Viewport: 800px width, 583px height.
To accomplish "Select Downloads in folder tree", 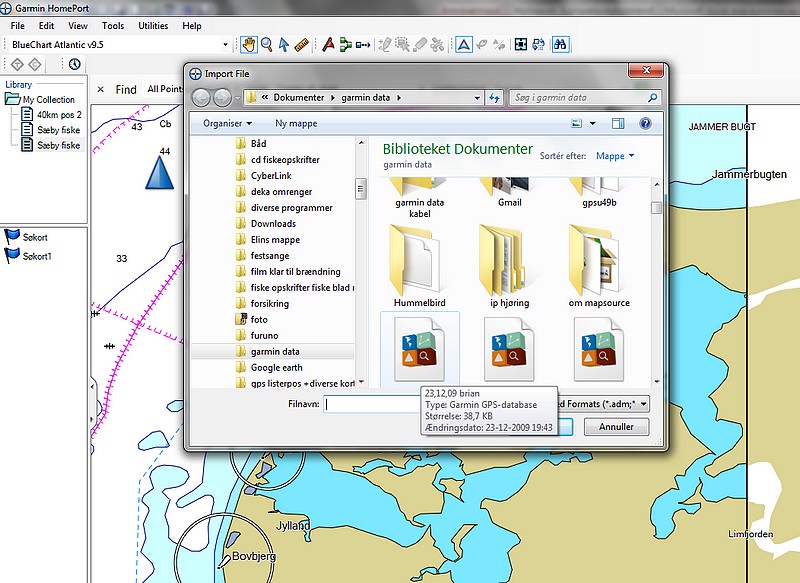I will 273,224.
